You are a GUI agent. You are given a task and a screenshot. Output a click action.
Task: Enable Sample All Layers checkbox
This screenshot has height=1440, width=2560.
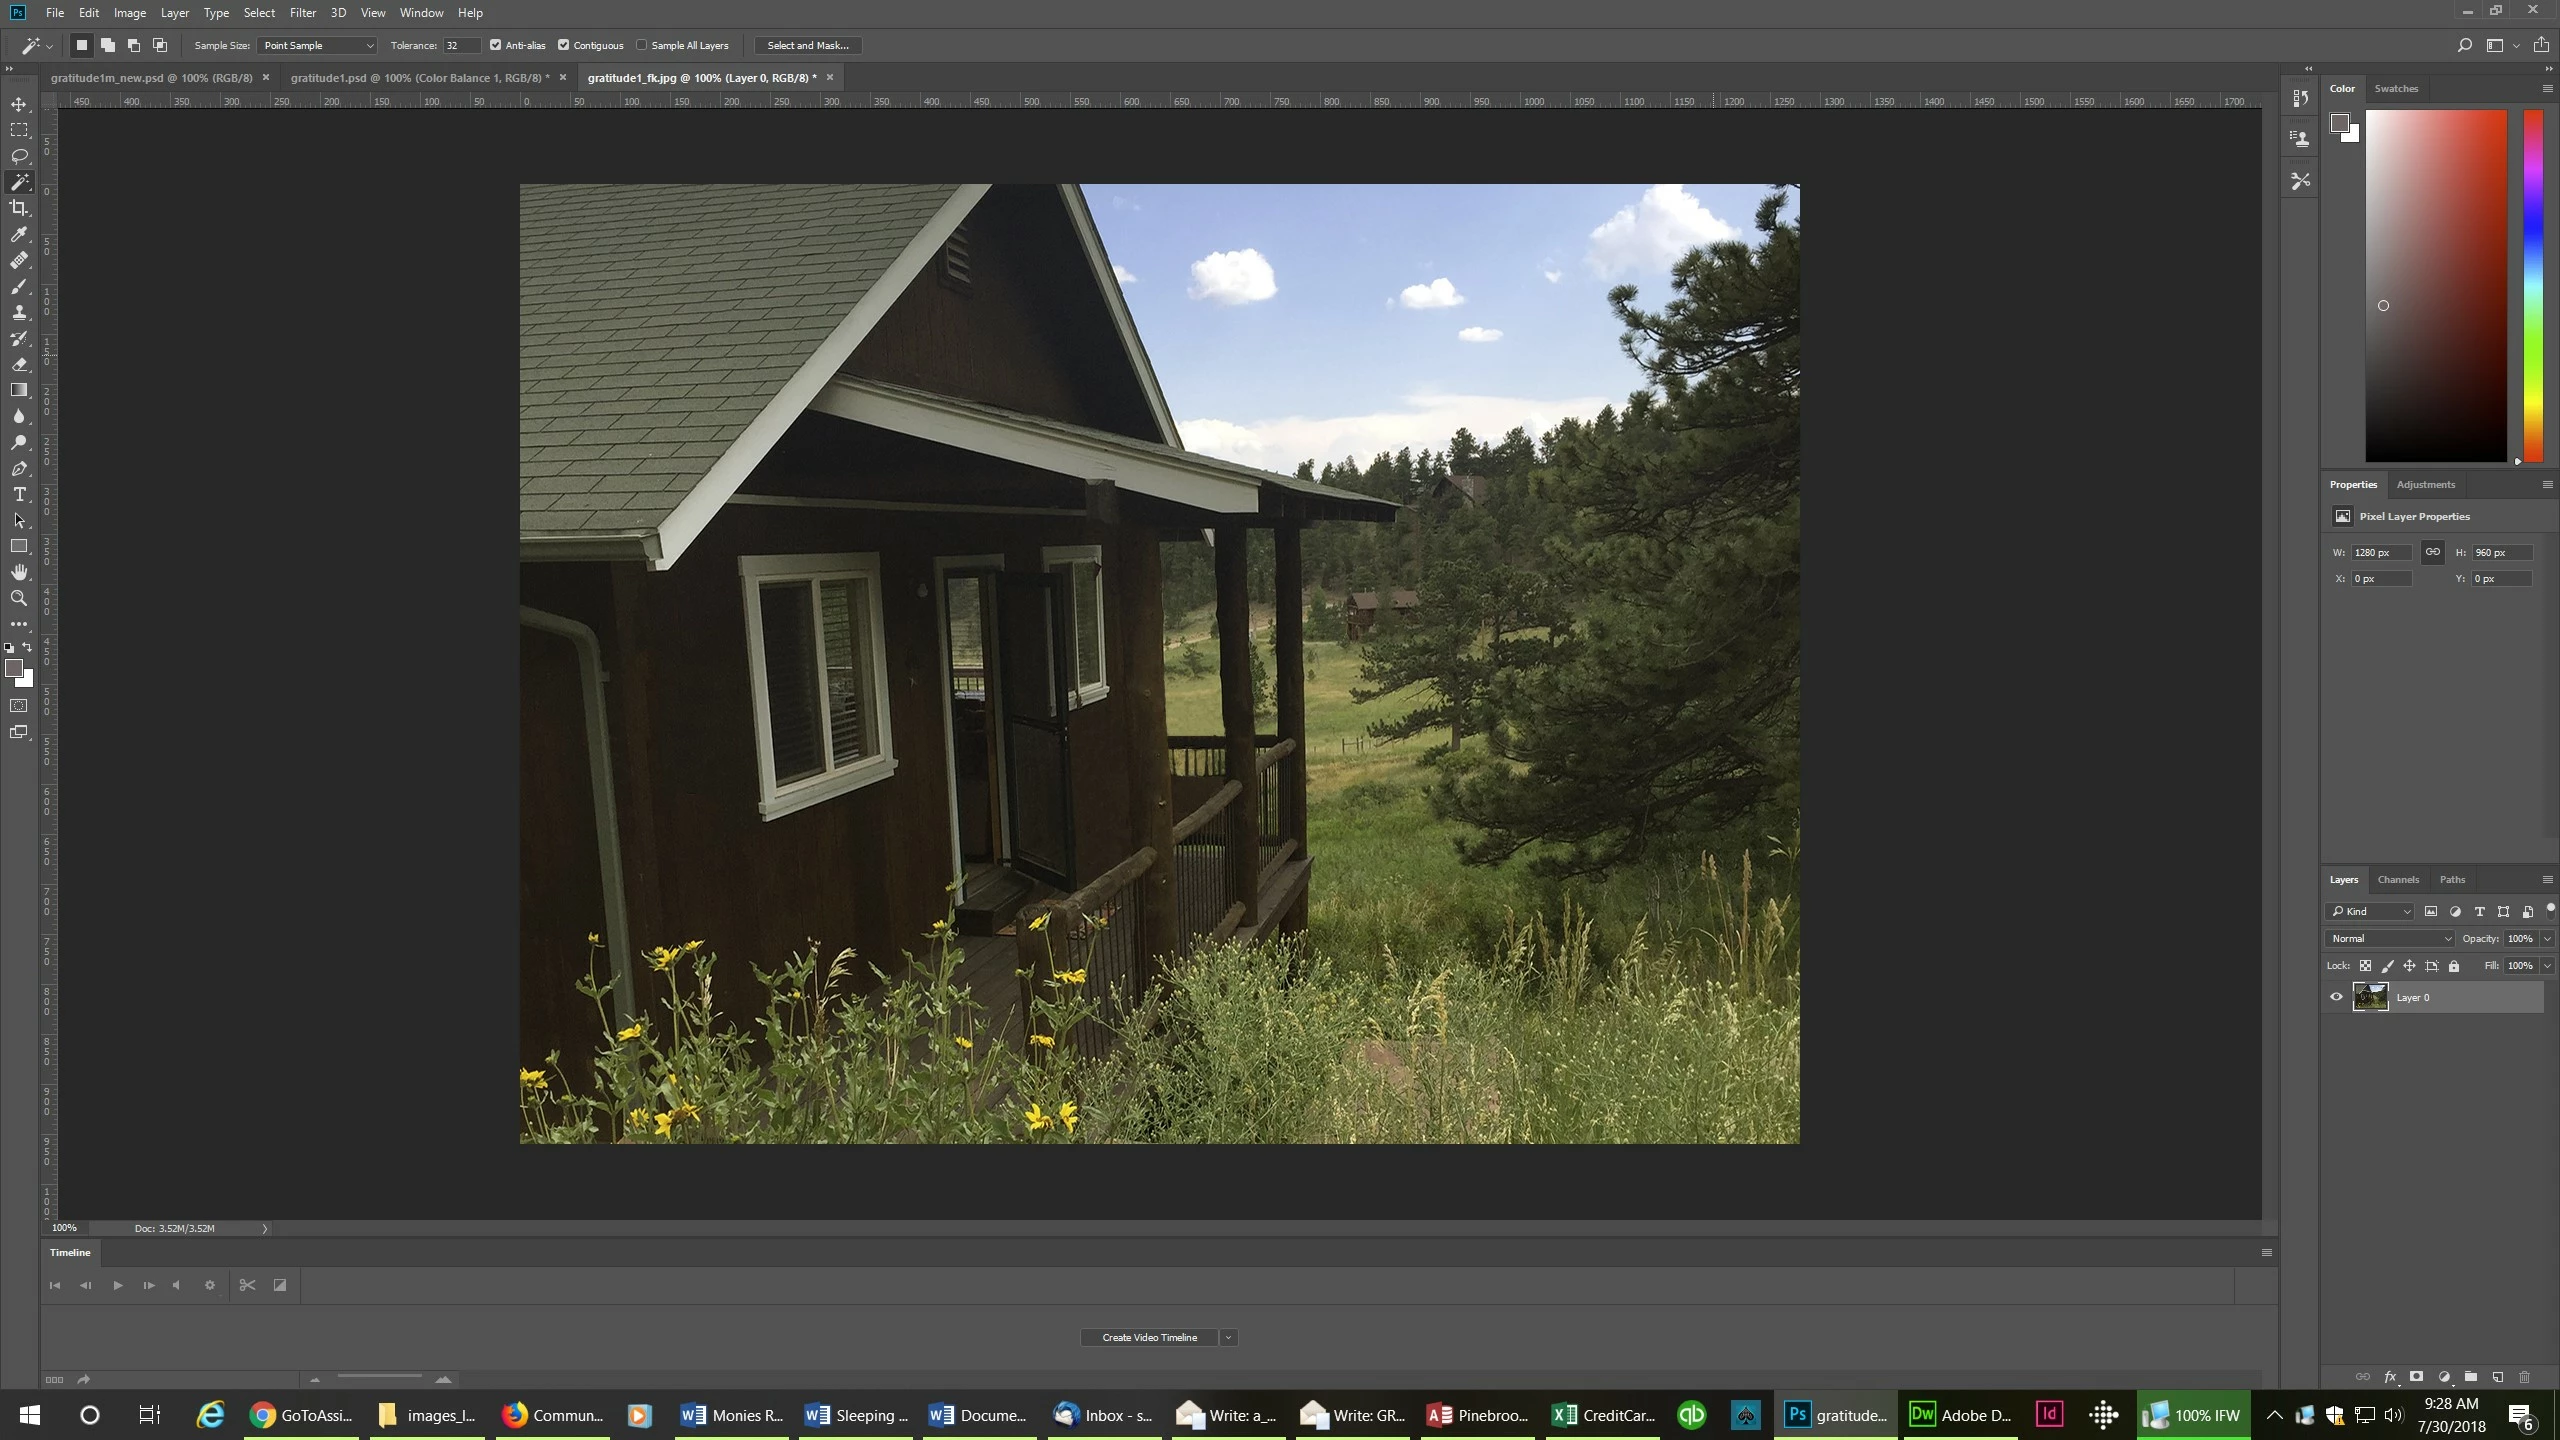(x=642, y=45)
